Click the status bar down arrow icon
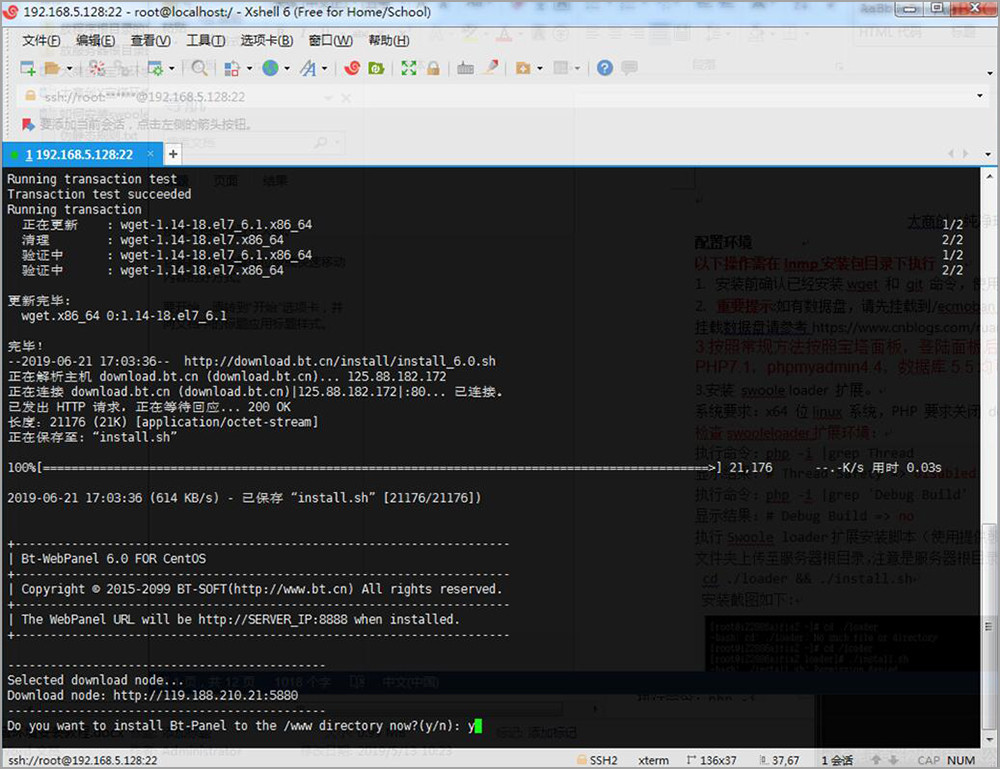The height and width of the screenshot is (769, 1000). [893, 759]
